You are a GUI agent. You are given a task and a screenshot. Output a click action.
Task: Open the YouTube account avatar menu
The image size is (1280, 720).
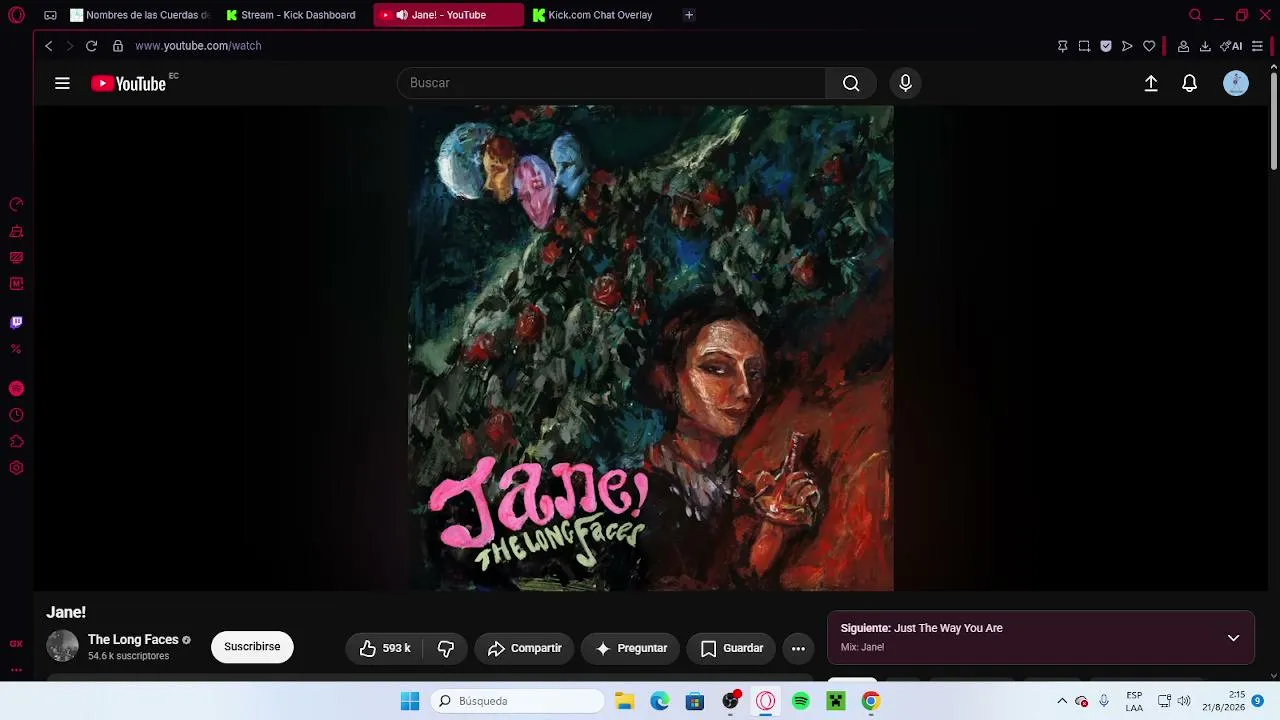(x=1236, y=84)
